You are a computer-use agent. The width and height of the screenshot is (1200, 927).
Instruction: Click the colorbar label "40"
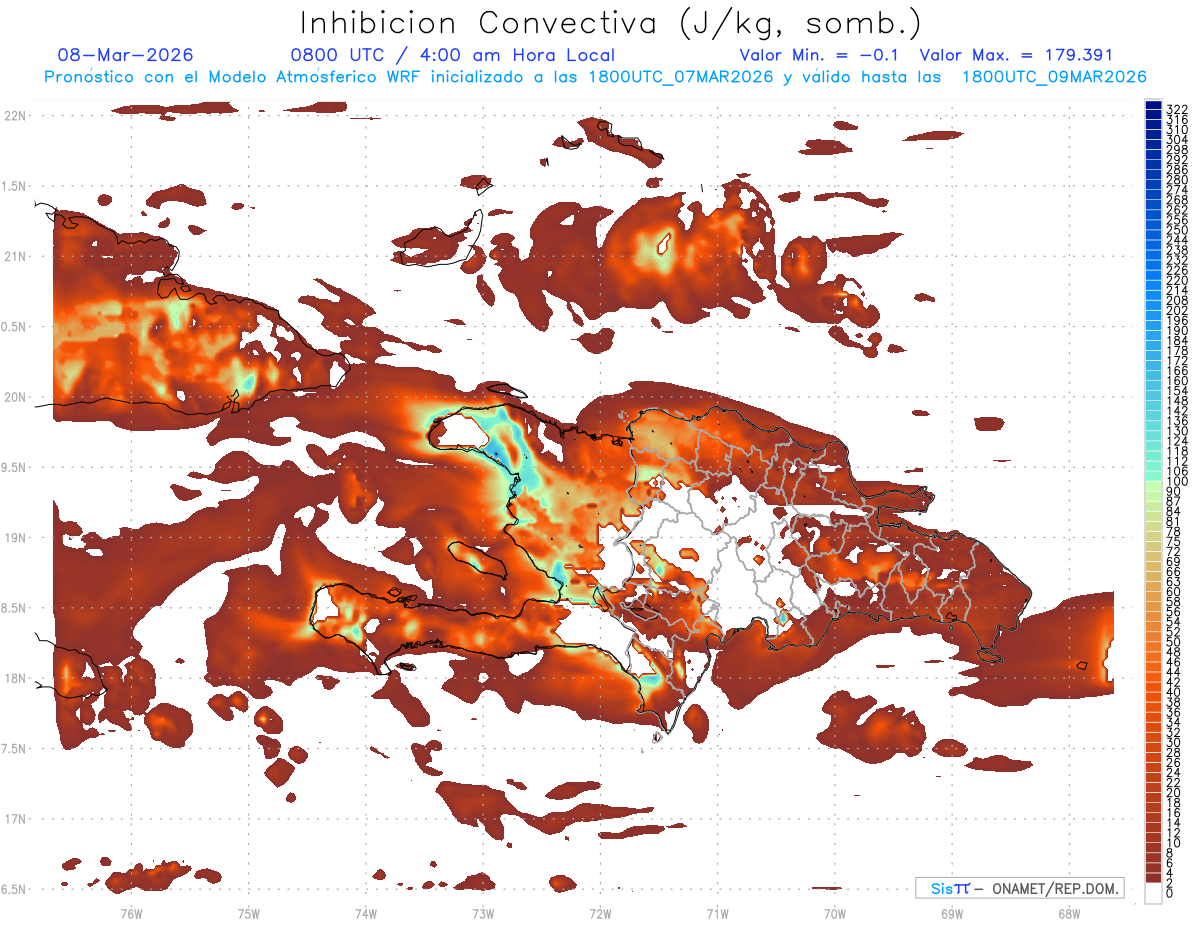tap(1174, 692)
